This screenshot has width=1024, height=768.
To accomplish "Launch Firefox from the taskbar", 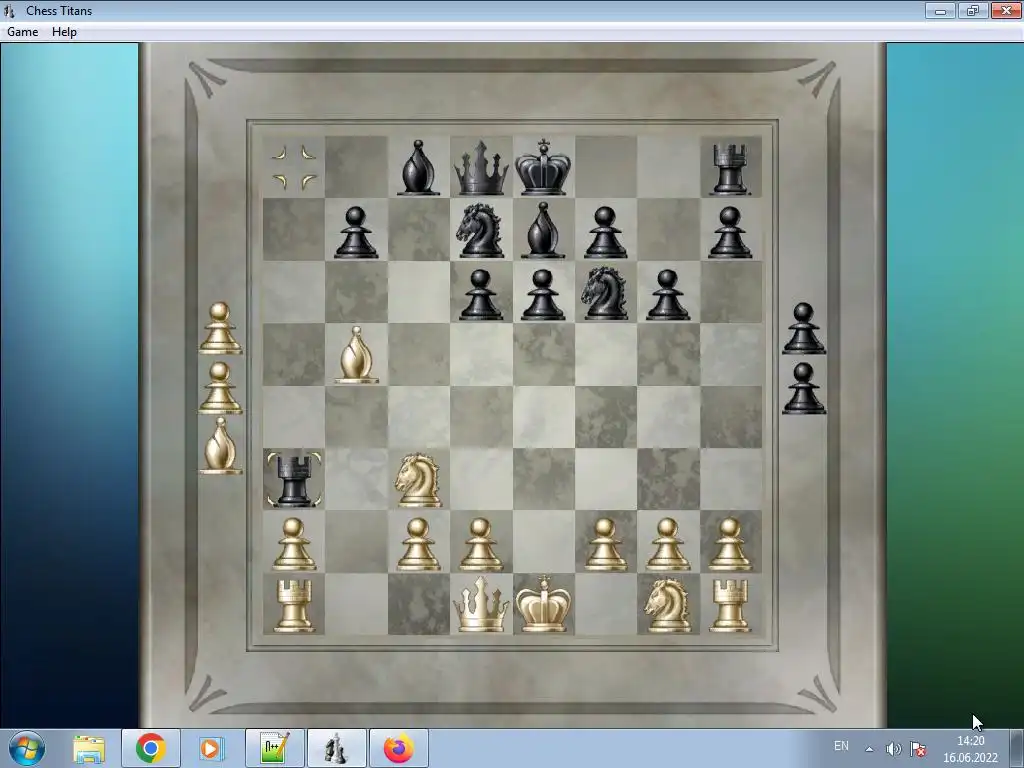I will [x=398, y=748].
